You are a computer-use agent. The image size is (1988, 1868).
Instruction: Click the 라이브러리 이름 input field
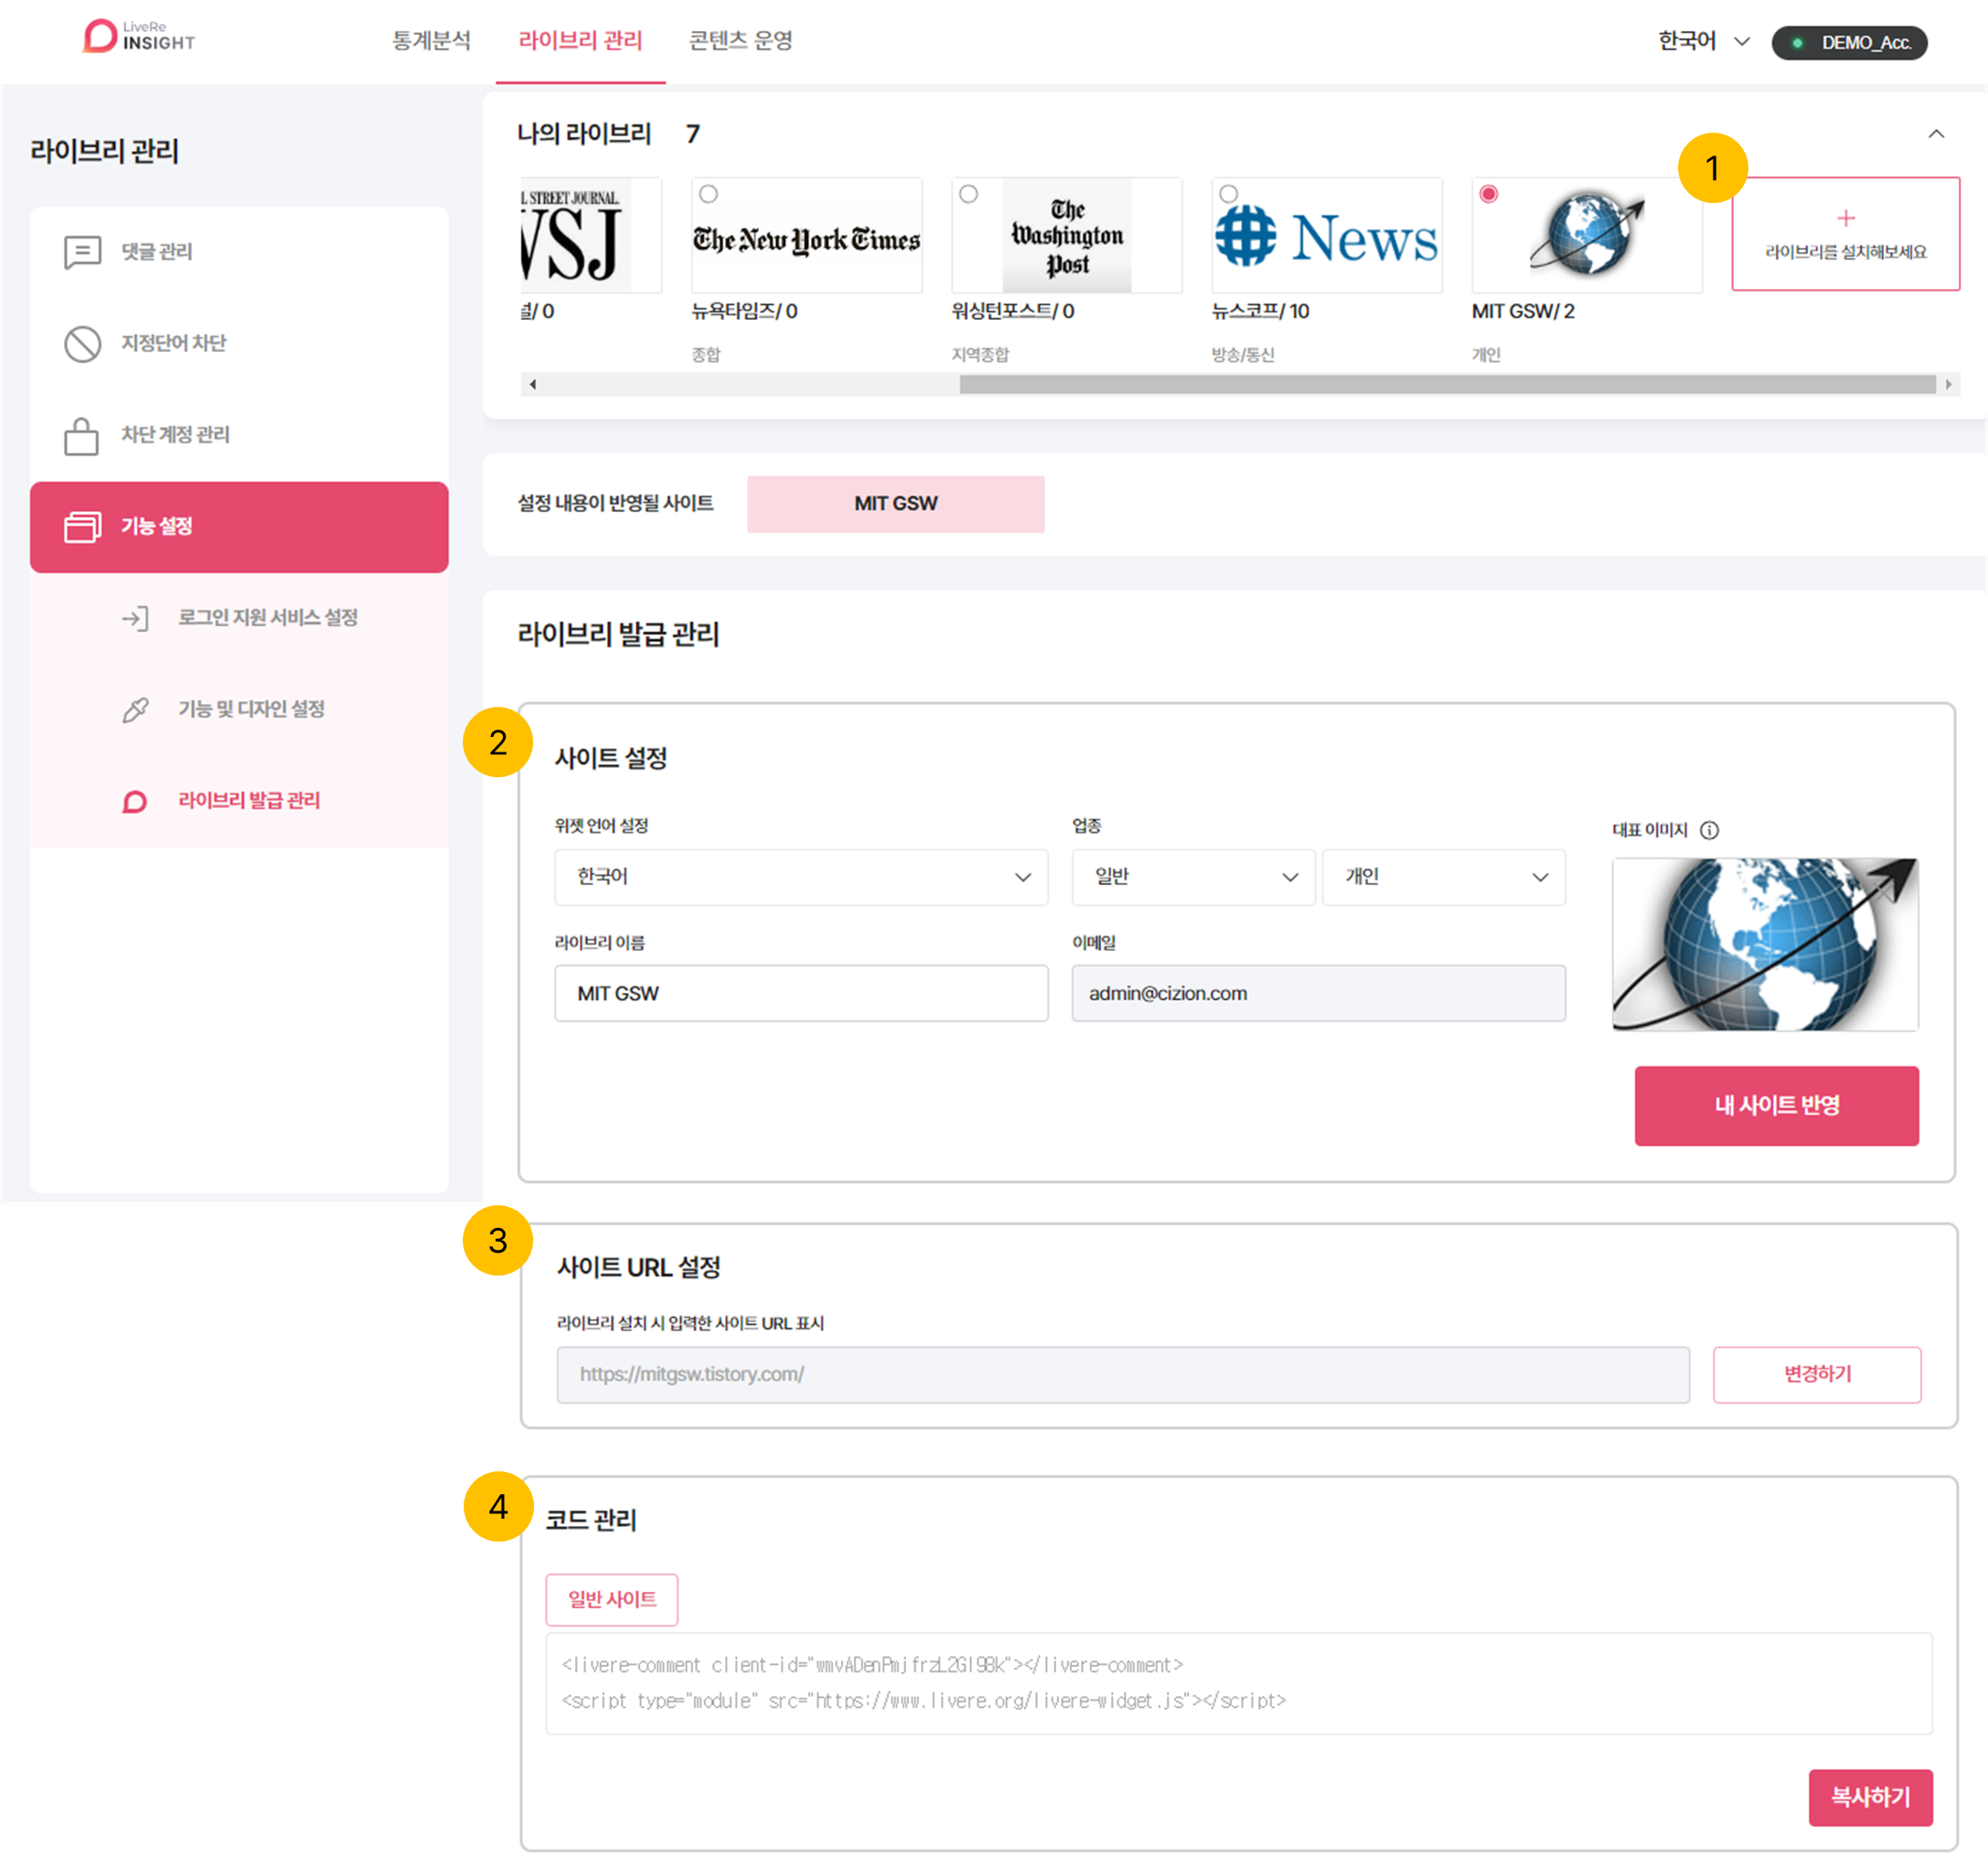[x=801, y=993]
